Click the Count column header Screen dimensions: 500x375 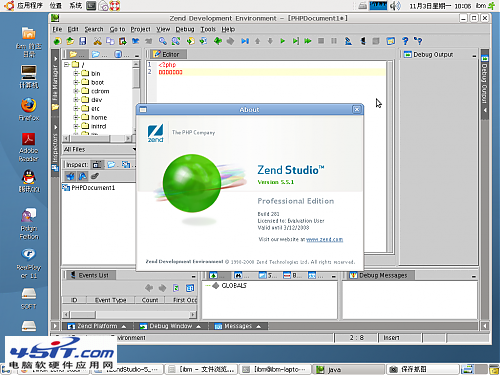(150, 300)
